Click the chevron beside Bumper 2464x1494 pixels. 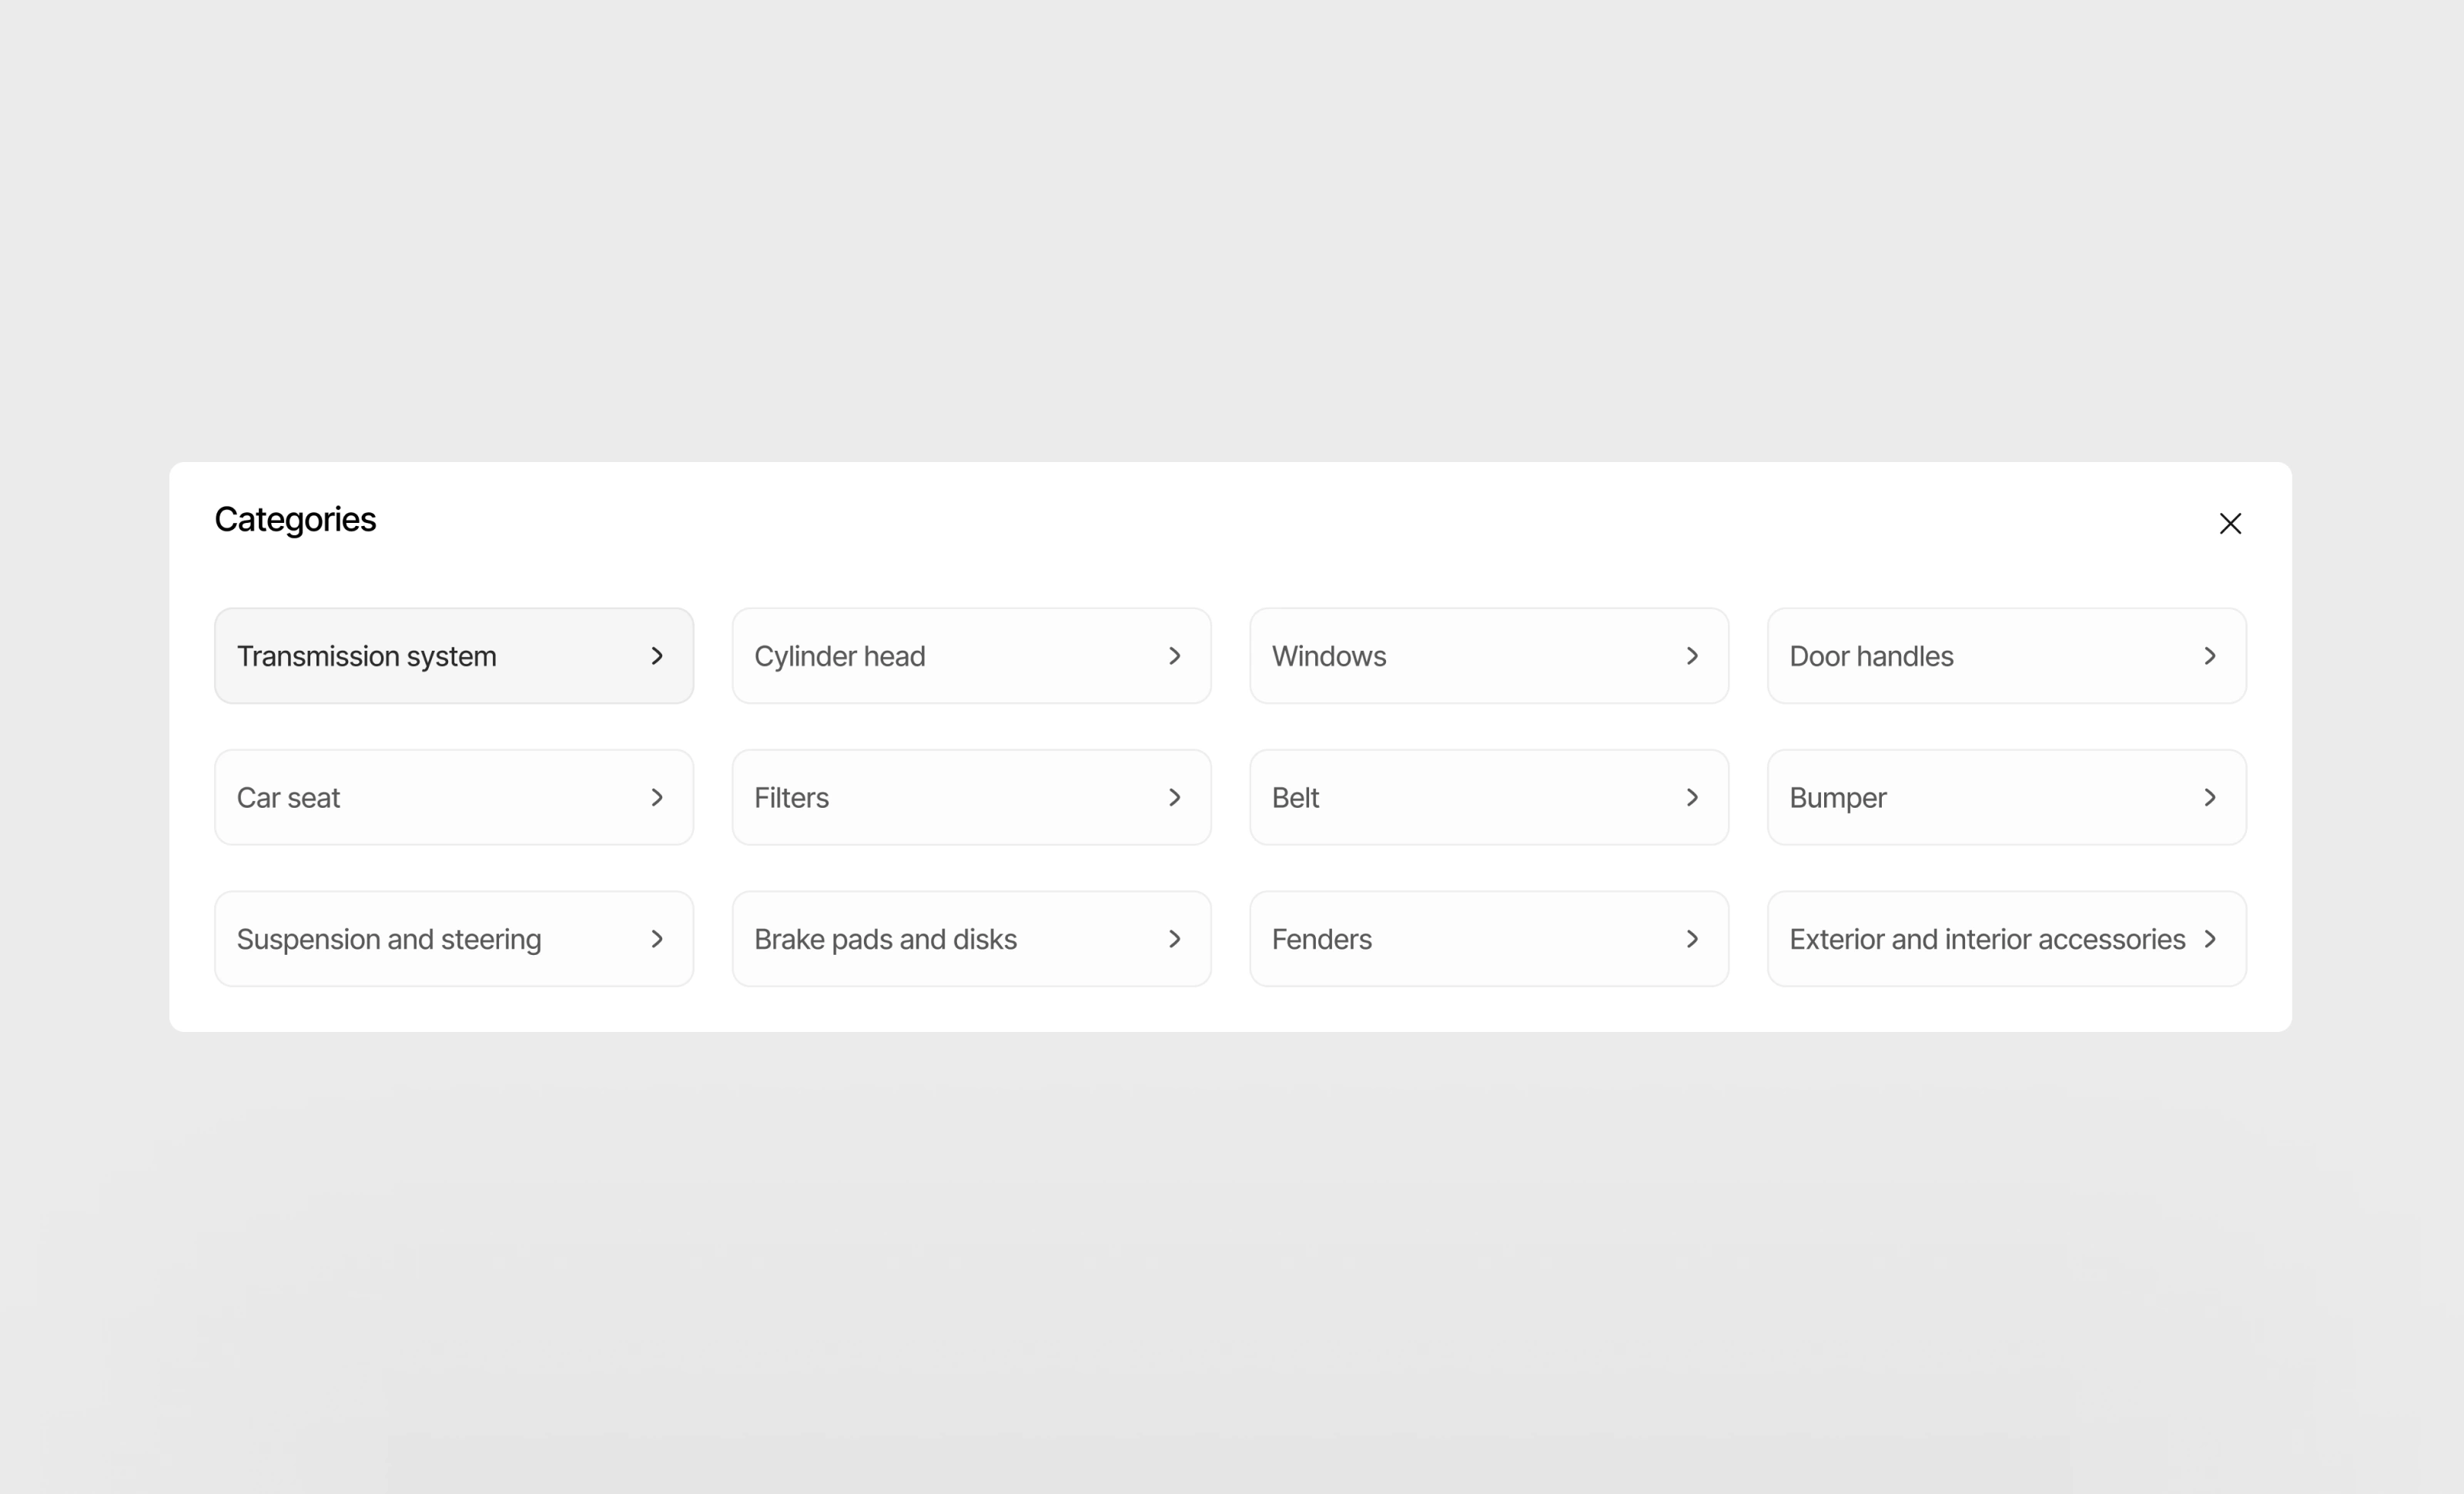point(2210,798)
